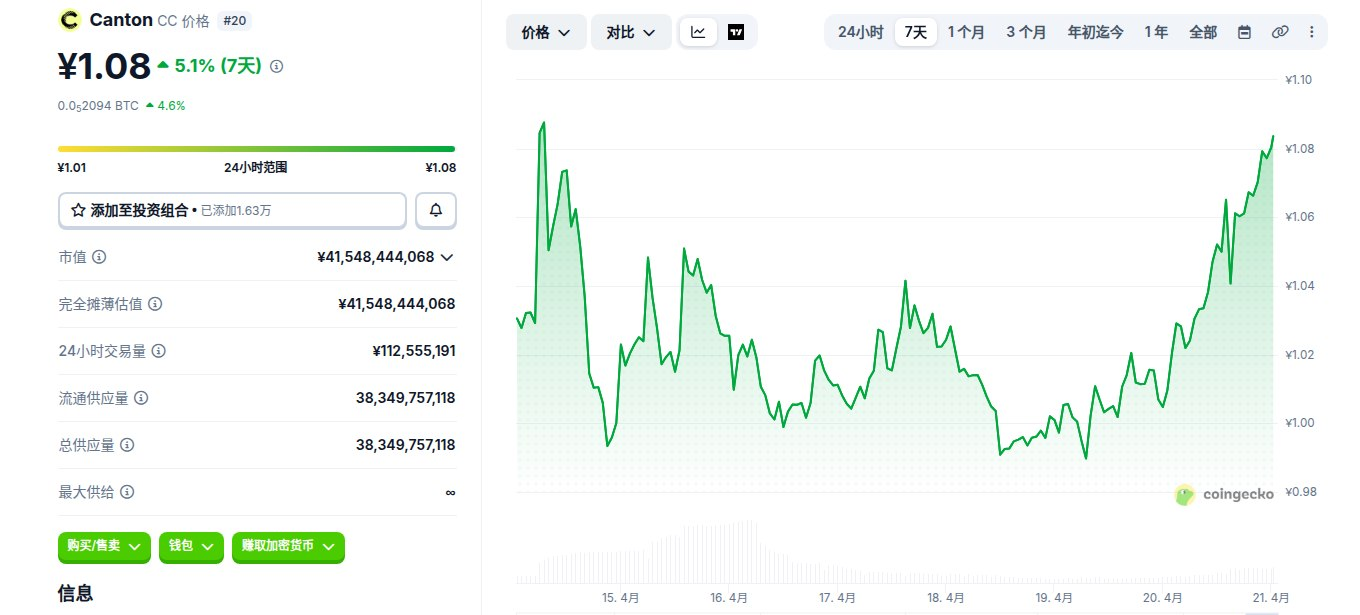
Task: Click the price alert bell icon
Action: point(436,210)
